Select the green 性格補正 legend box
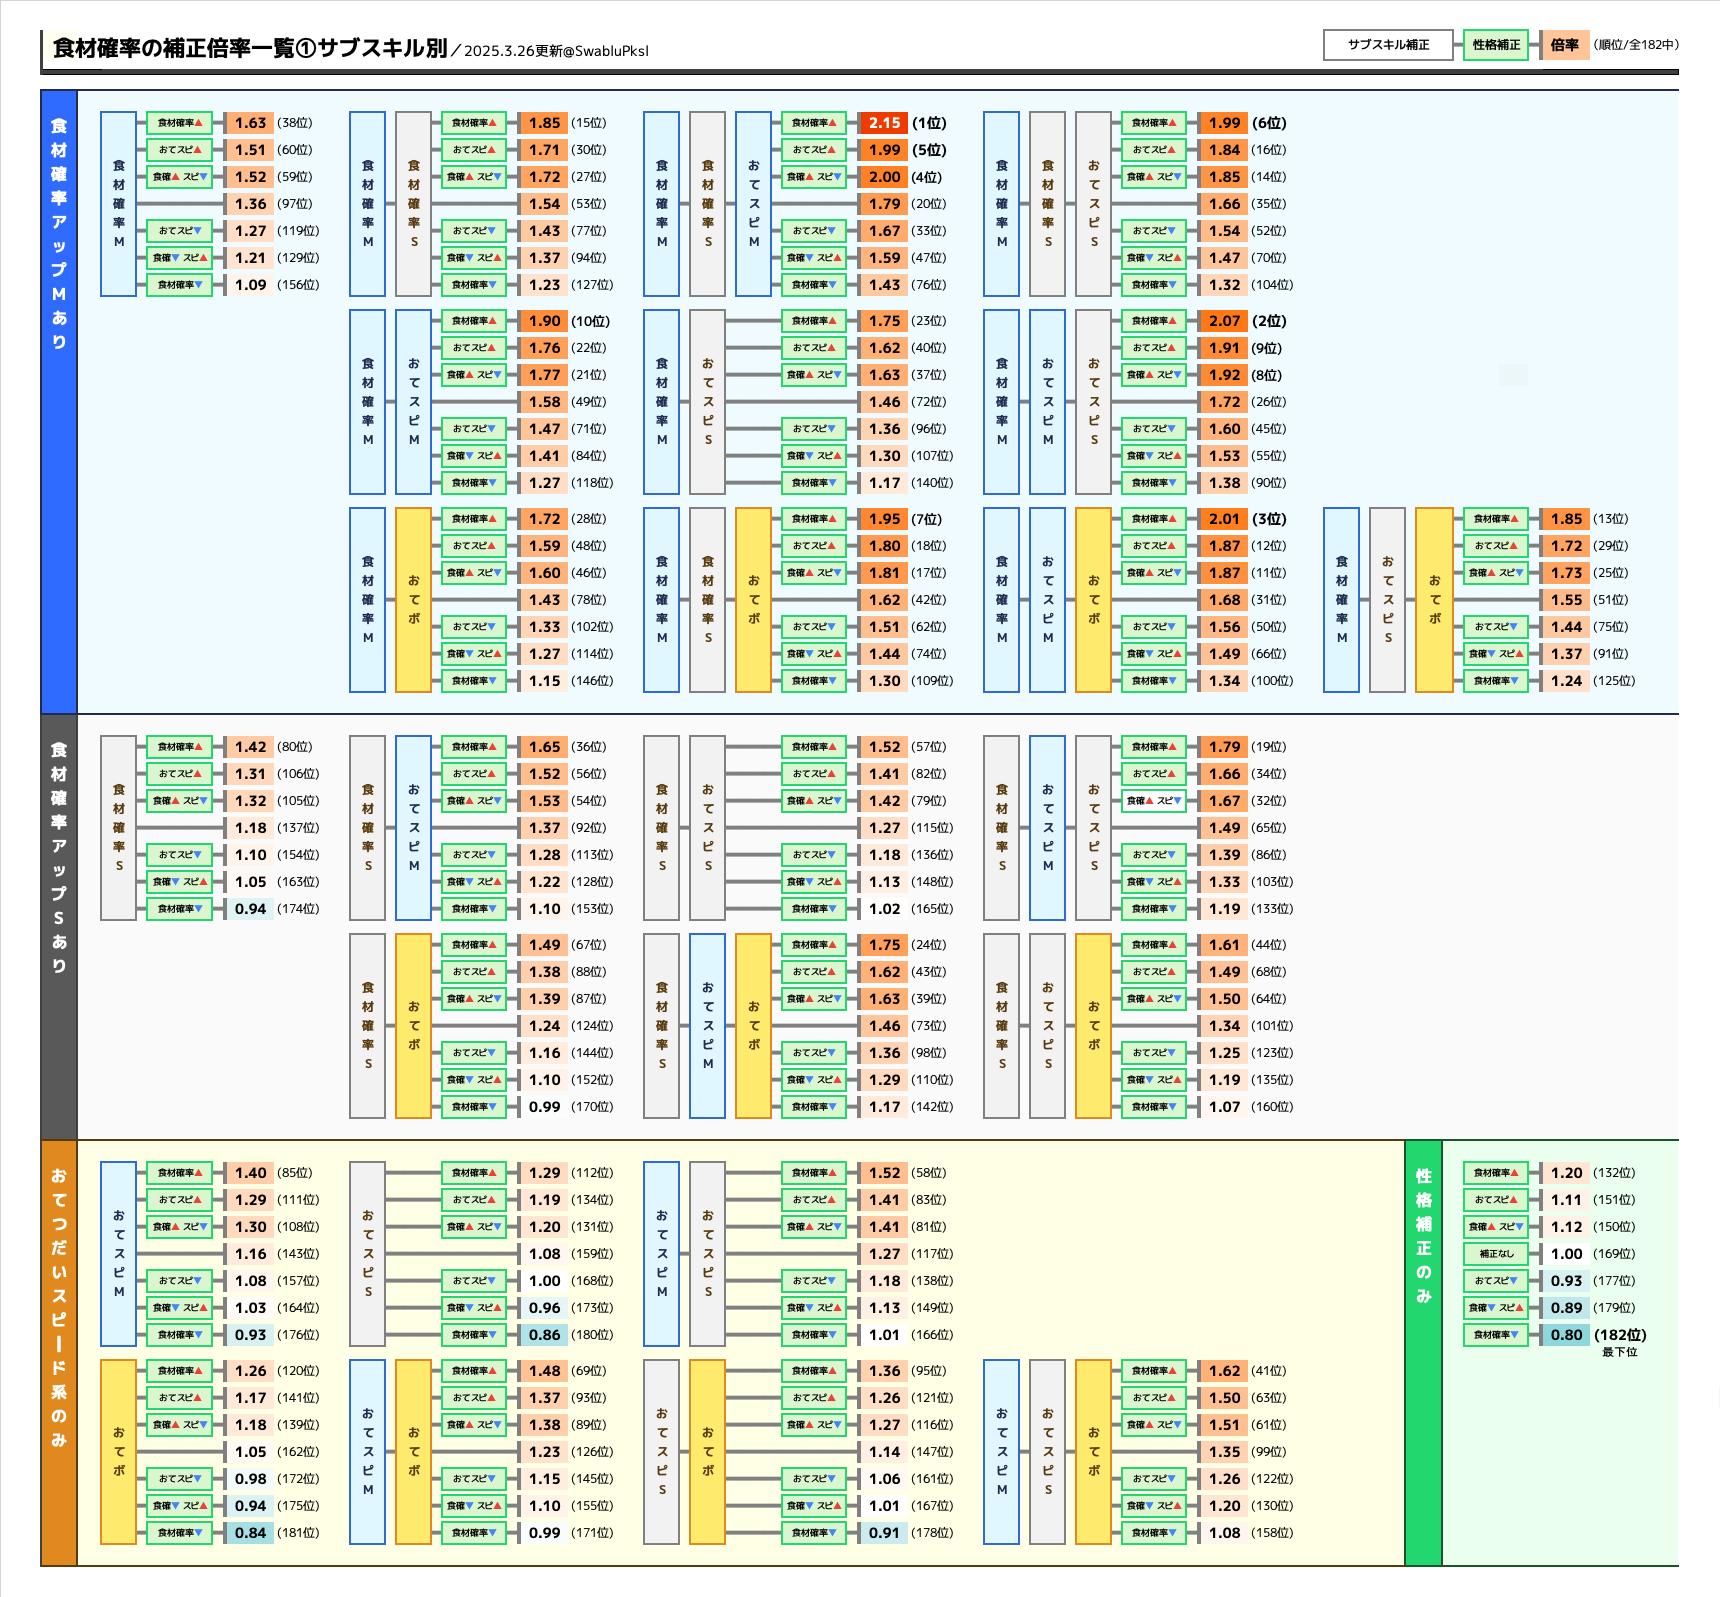Viewport: 1720px width, 1597px height. 1495,45
